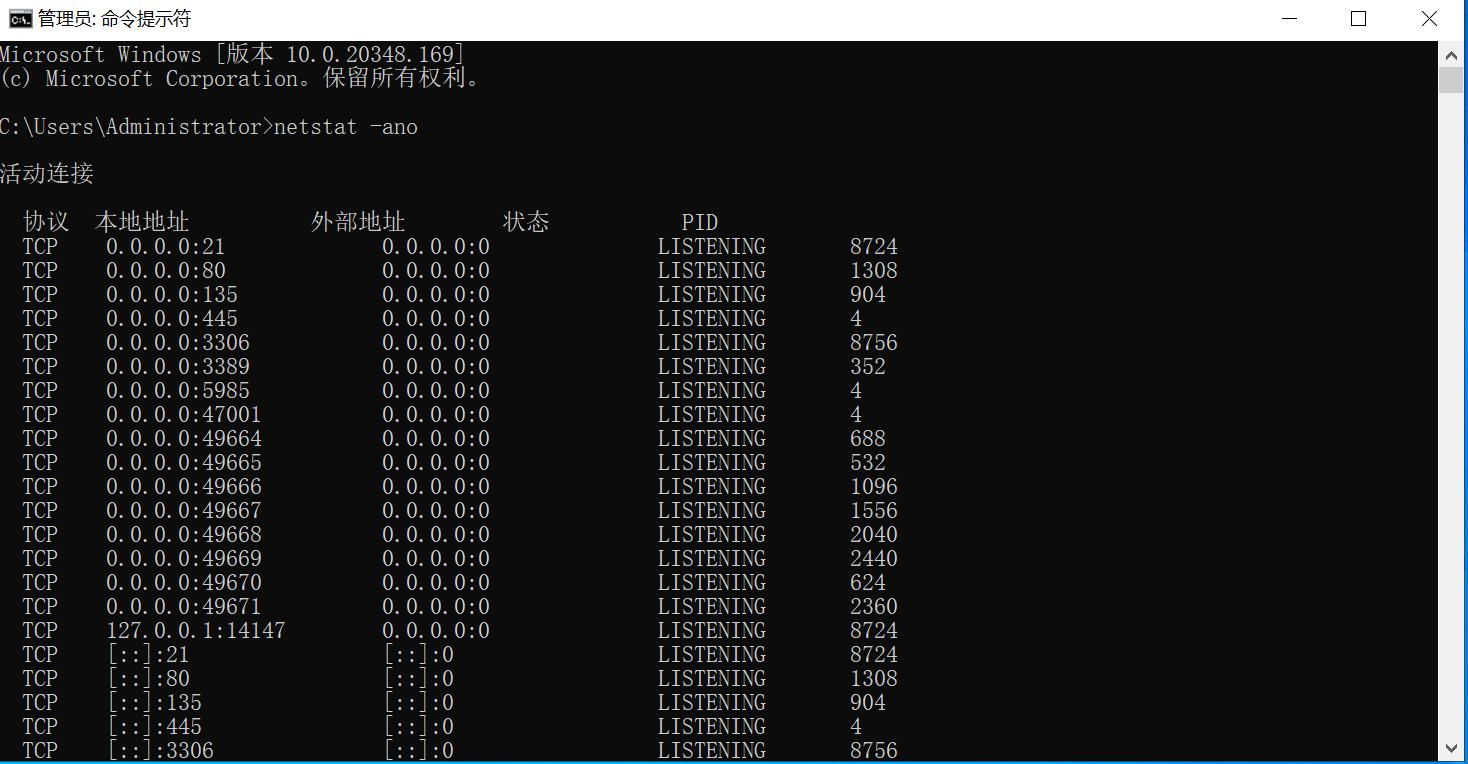The image size is (1468, 764).
Task: Click the vertical scrollbar thumb
Action: [x=1451, y=80]
